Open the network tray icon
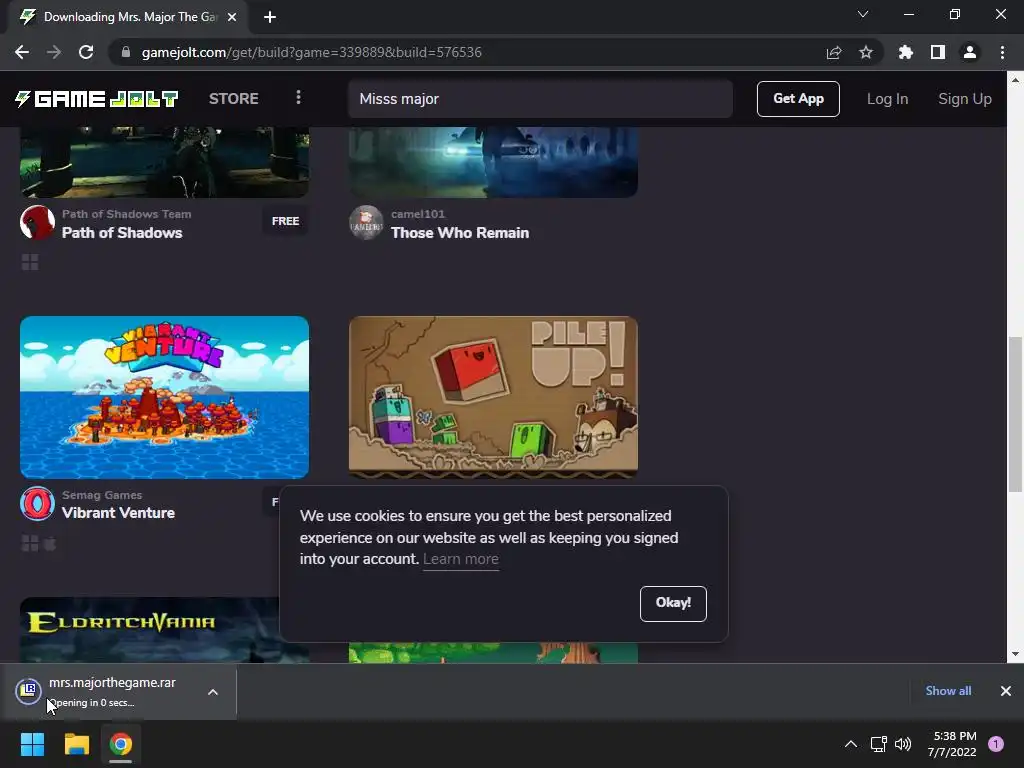The width and height of the screenshot is (1024, 768). pyautogui.click(x=878, y=744)
